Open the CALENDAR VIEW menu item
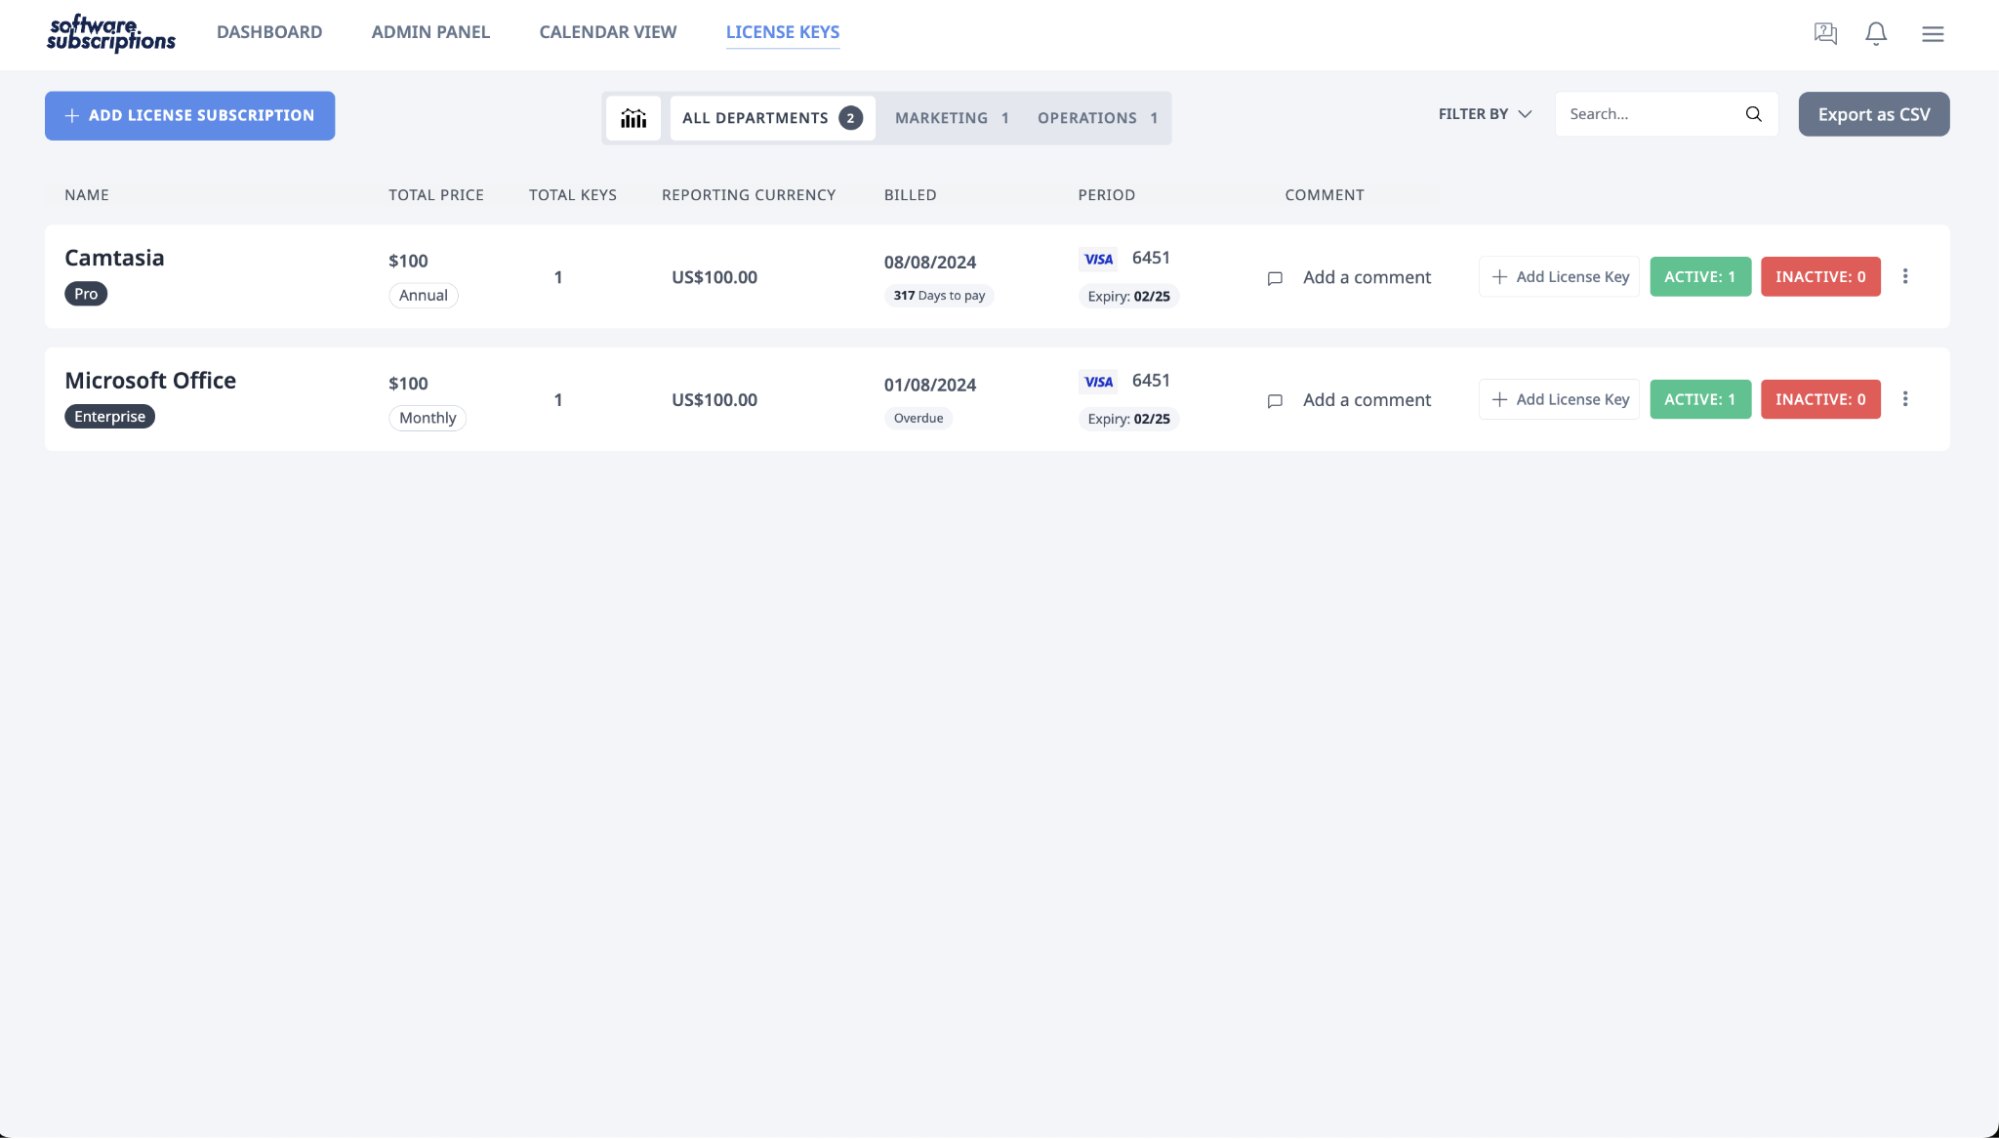 [608, 30]
